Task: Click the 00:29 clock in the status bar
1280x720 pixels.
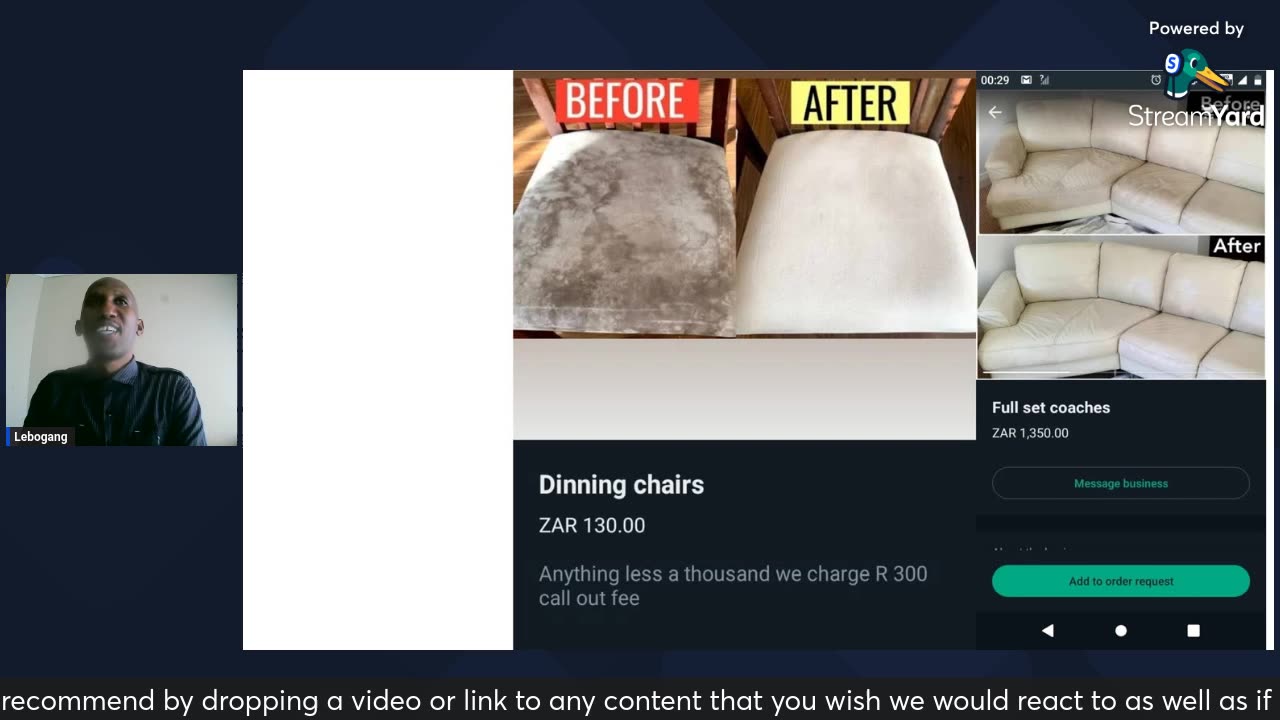Action: coord(995,80)
